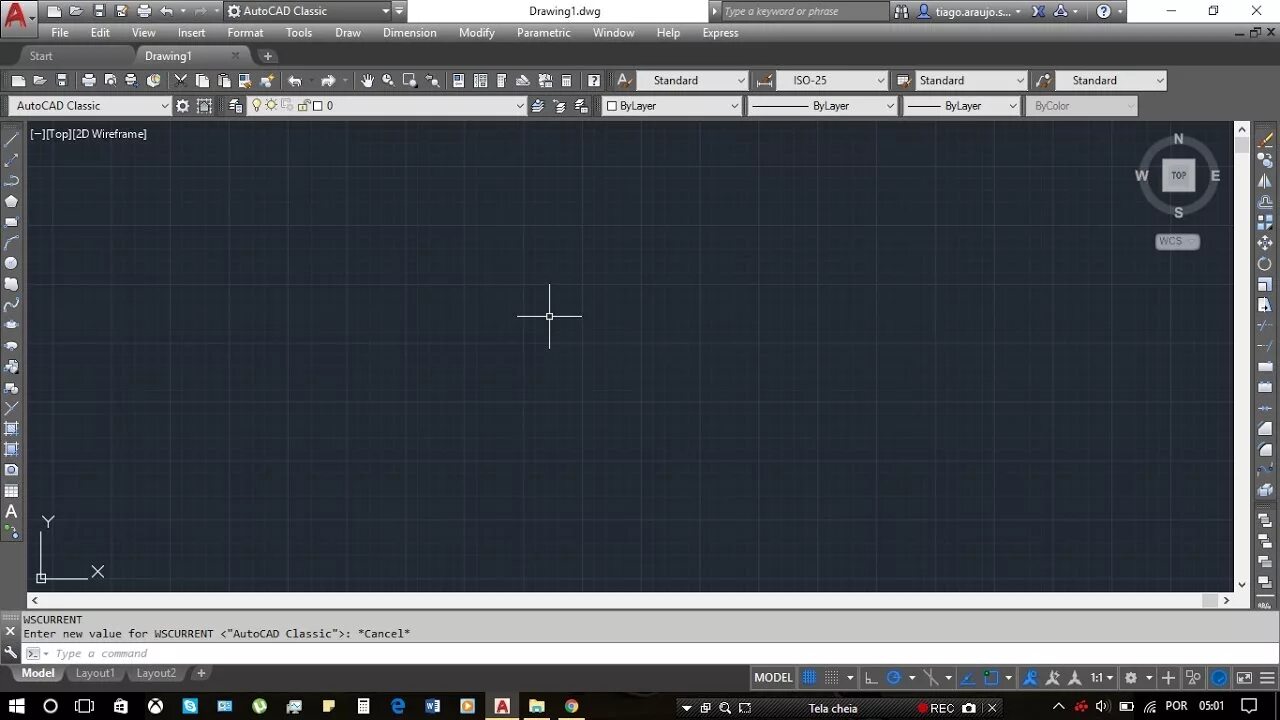
Task: Select the Rotate modify tool
Action: click(x=1265, y=264)
